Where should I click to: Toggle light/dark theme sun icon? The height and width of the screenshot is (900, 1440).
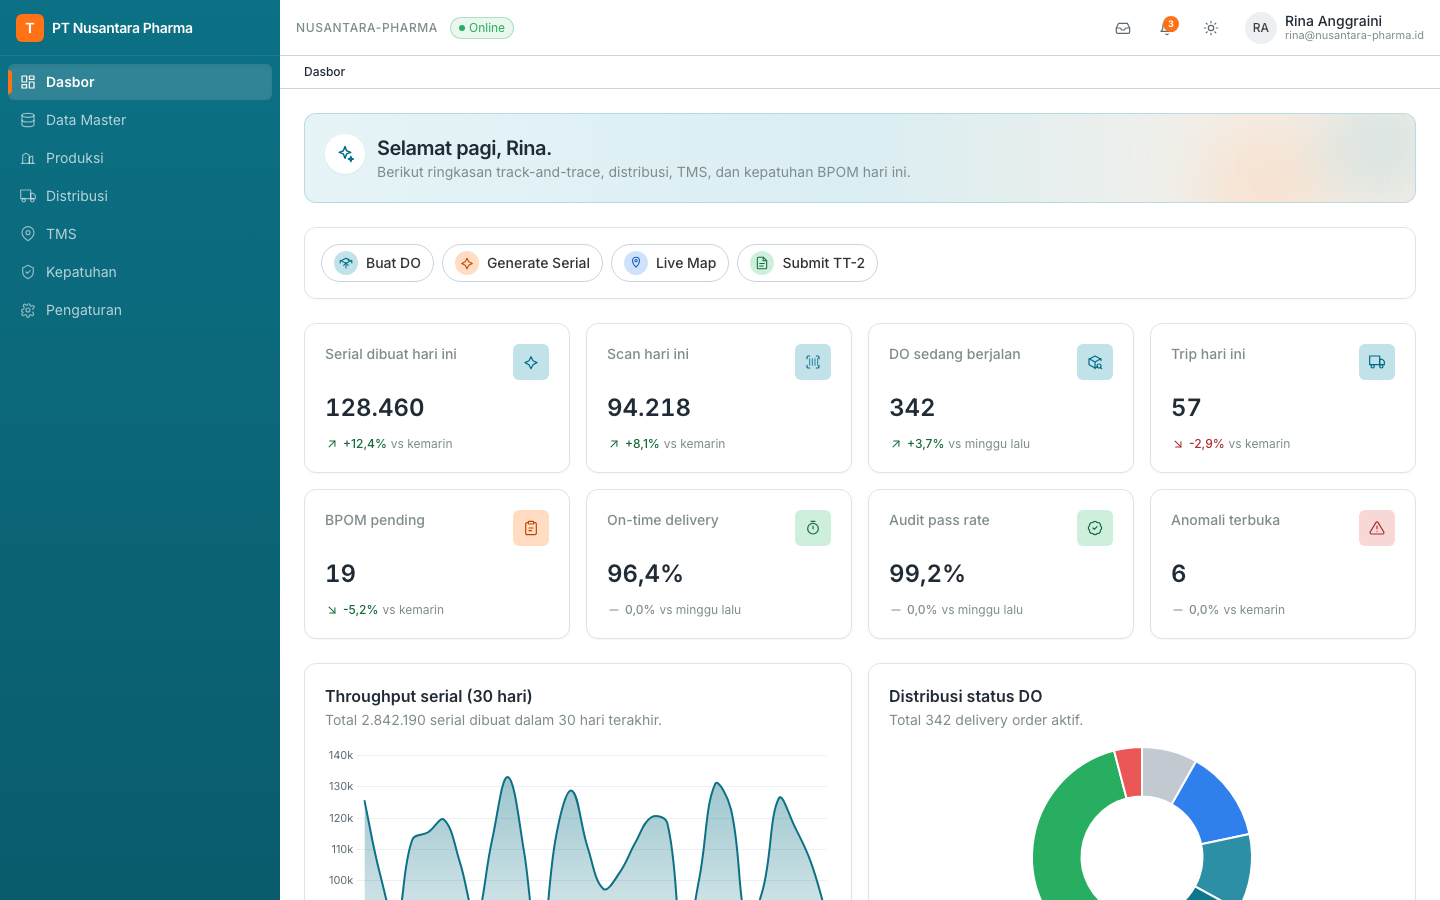(x=1211, y=28)
